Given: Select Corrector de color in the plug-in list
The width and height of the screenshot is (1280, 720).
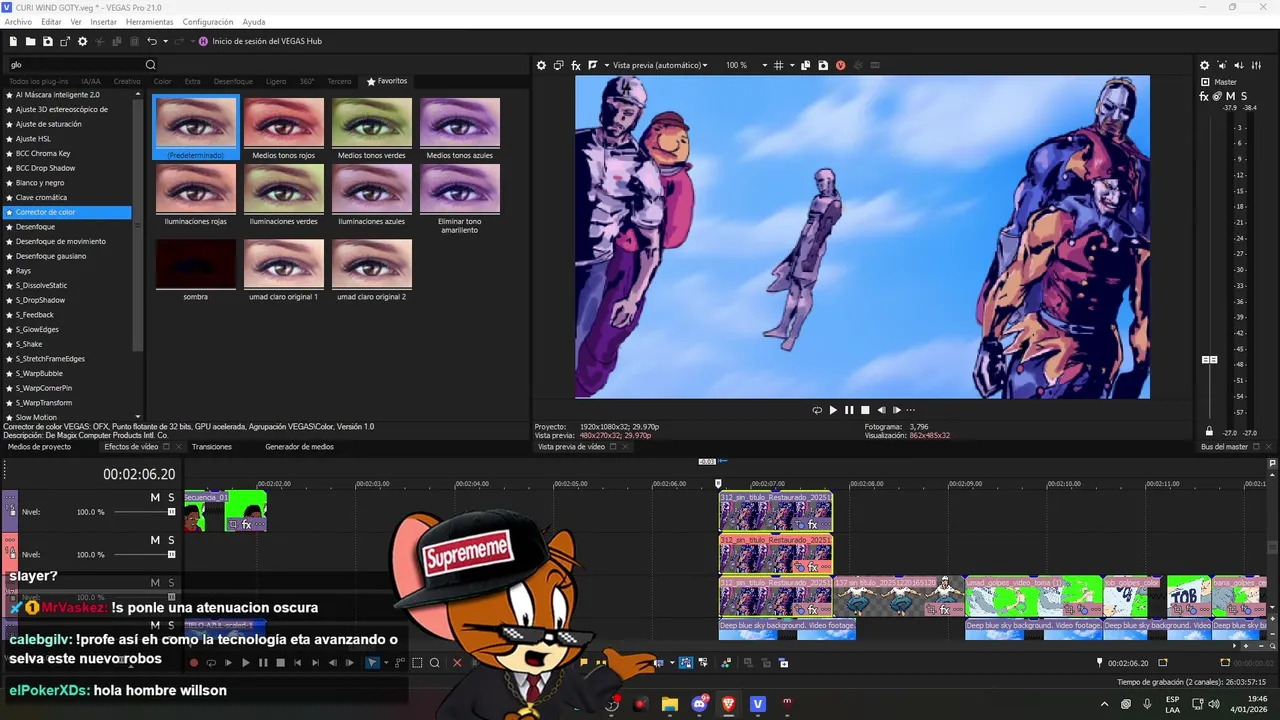Looking at the screenshot, I should (67, 212).
